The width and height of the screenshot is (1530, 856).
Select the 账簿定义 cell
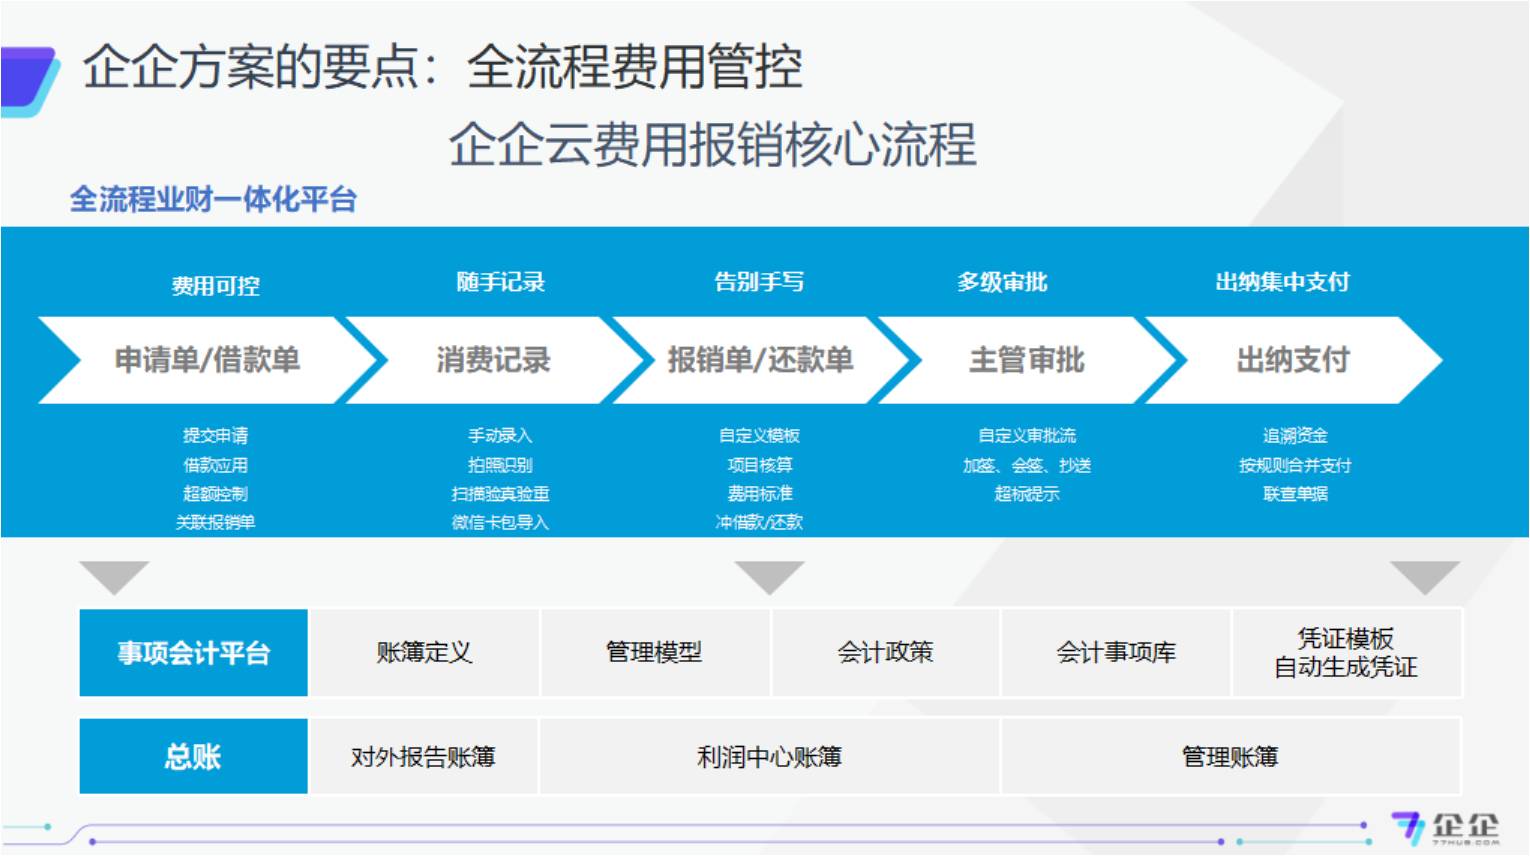click(424, 653)
